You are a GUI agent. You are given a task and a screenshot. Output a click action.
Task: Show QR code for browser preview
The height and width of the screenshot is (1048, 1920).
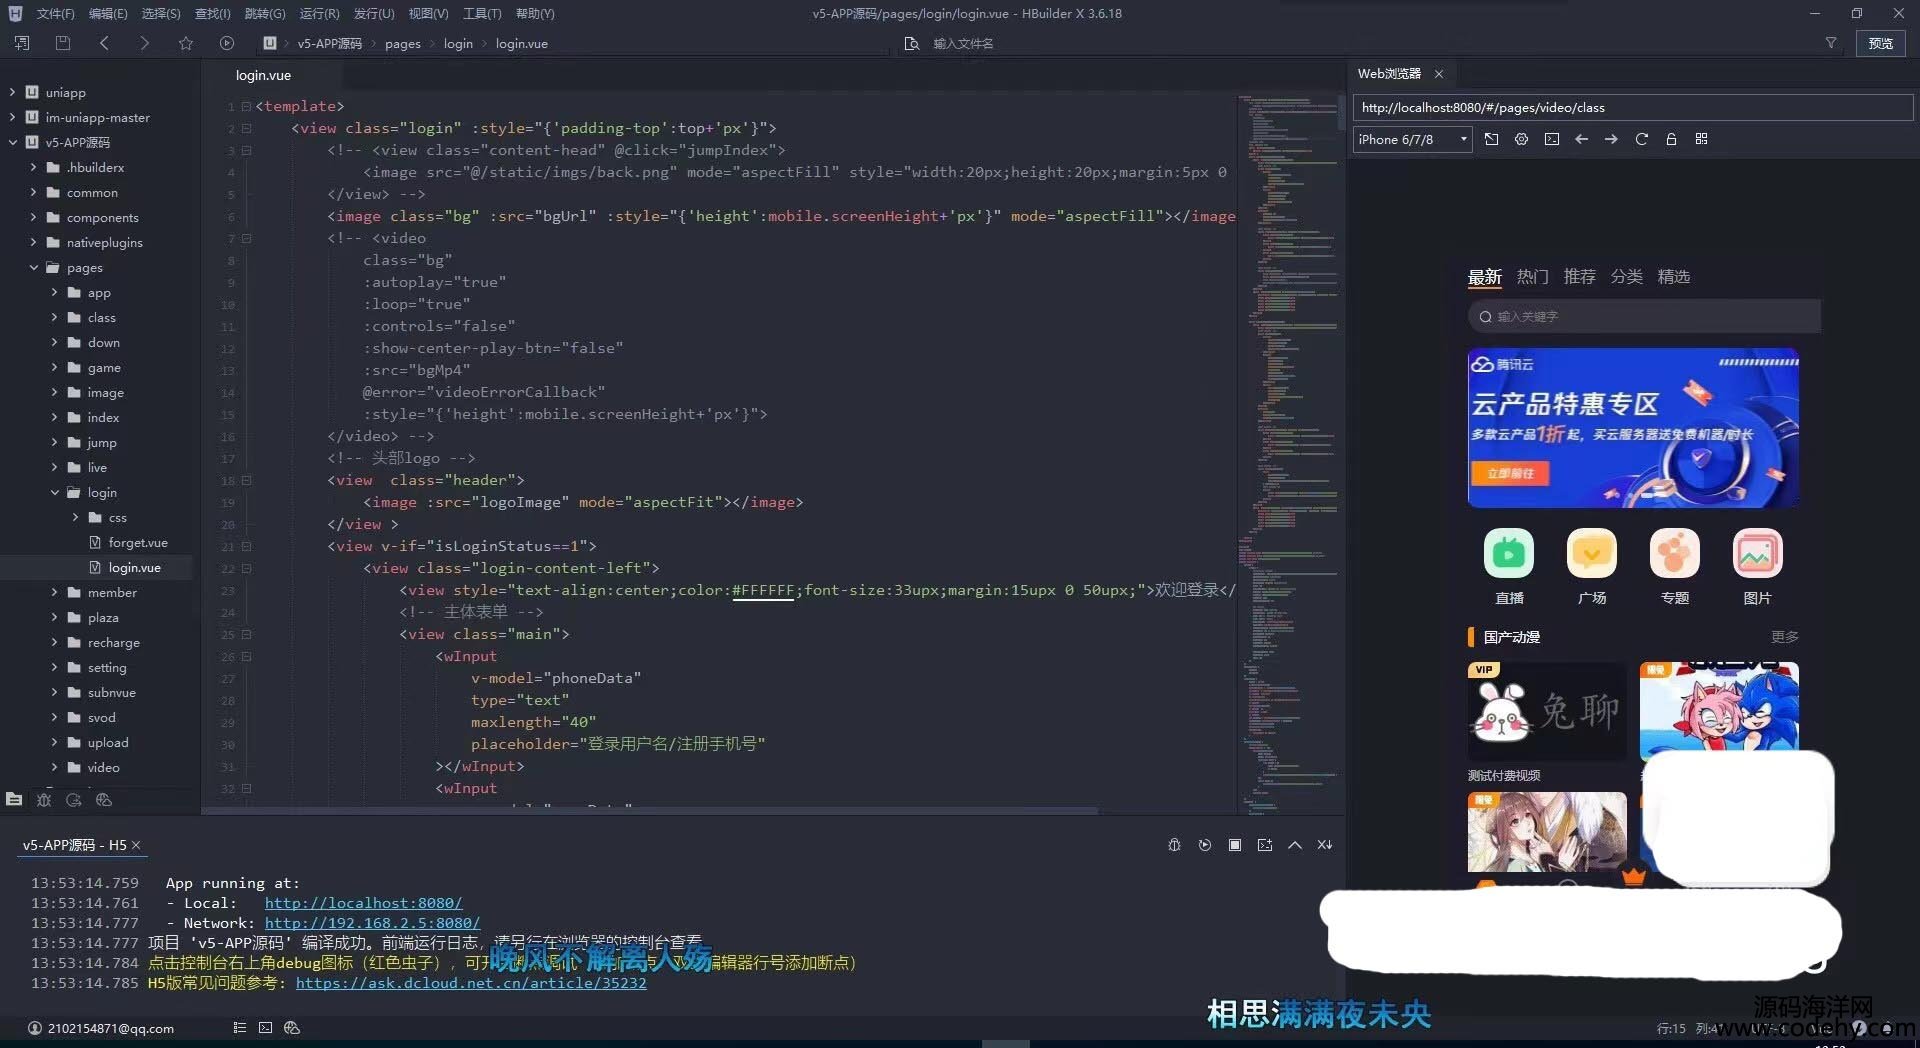[1701, 139]
